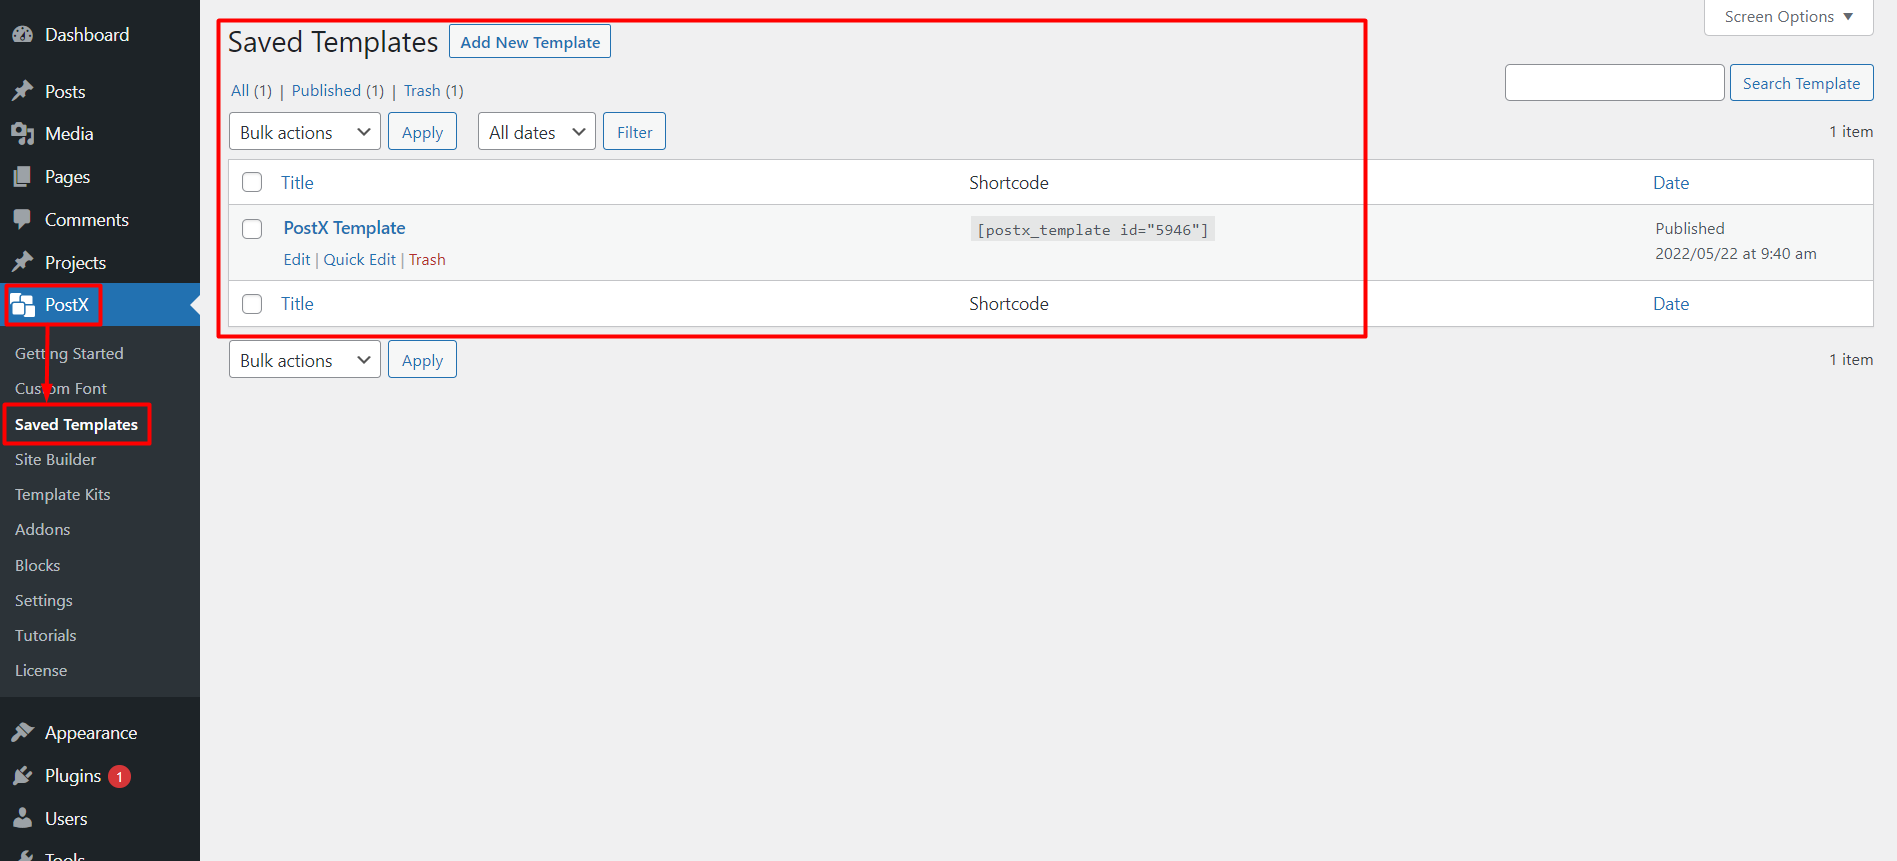Click the Dashboard gauge icon
1897x861 pixels.
pyautogui.click(x=22, y=35)
